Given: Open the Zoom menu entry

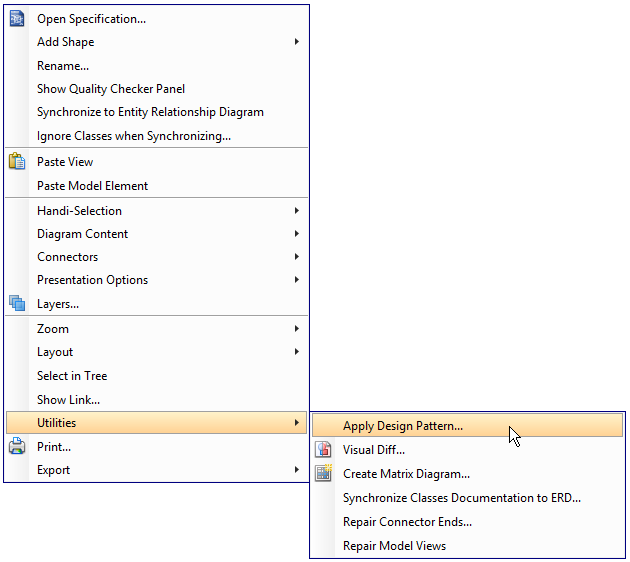Looking at the screenshot, I should point(157,329).
